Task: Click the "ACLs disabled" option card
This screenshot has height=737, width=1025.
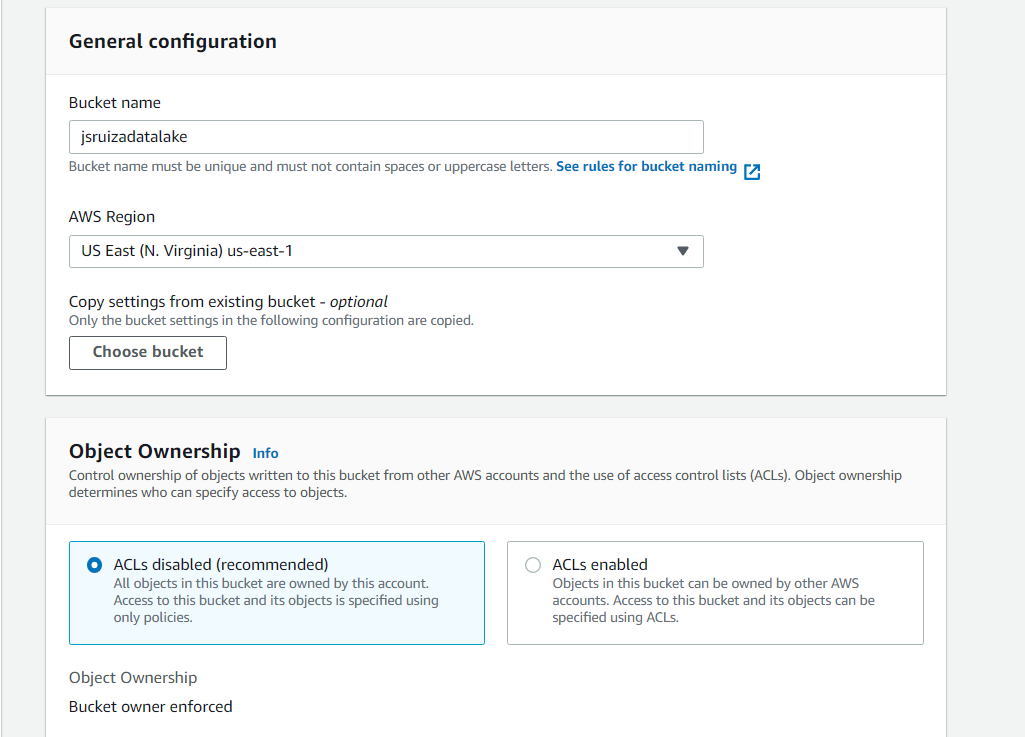Action: click(276, 590)
